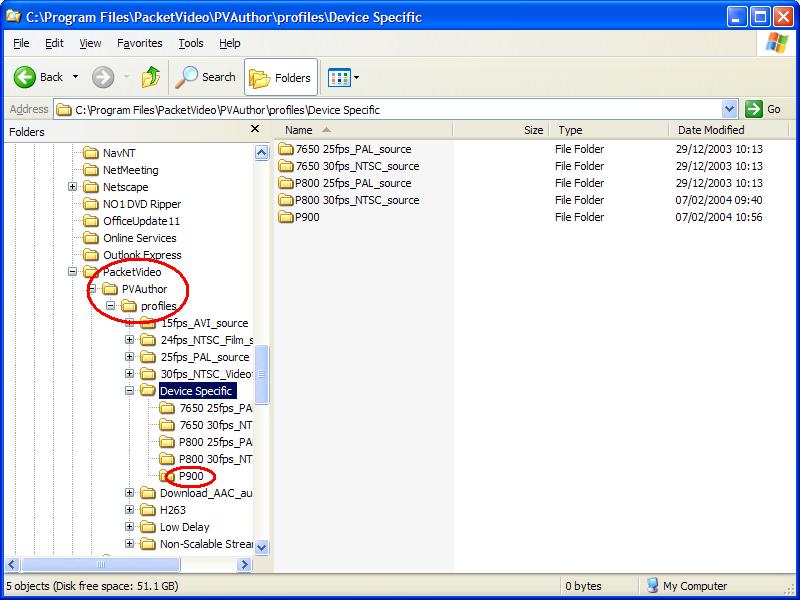Go up one folder level
This screenshot has height=600, width=800.
point(151,77)
